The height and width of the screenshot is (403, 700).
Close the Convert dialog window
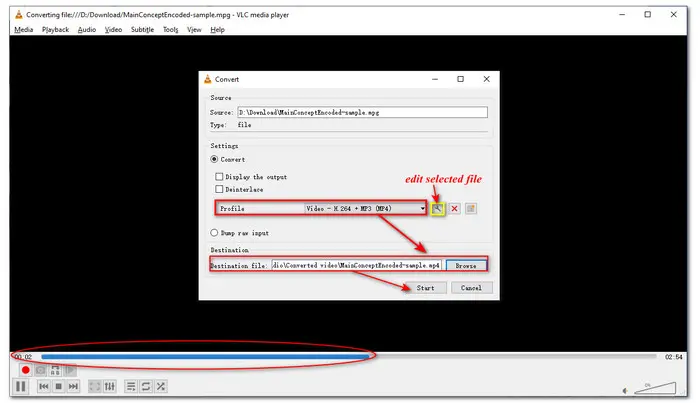pos(487,79)
